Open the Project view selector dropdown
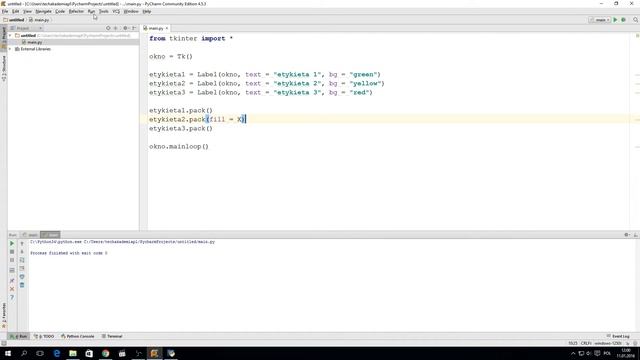 click(x=26, y=28)
